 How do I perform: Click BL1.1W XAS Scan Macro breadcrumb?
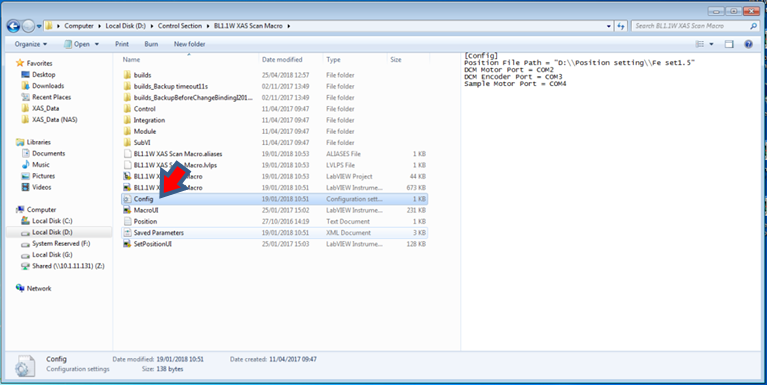(x=248, y=26)
